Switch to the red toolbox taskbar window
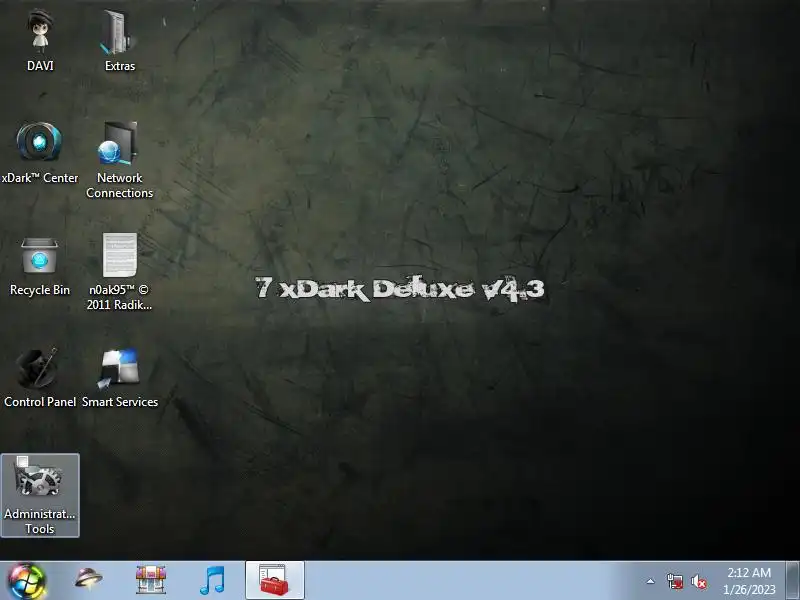800x600 pixels. [x=274, y=580]
